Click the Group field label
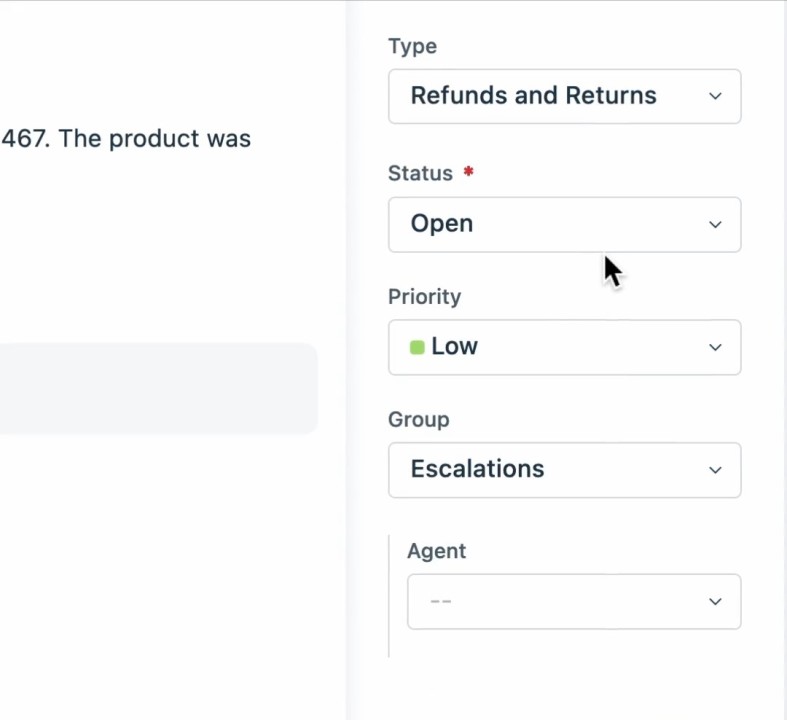Image resolution: width=787 pixels, height=720 pixels. click(418, 419)
